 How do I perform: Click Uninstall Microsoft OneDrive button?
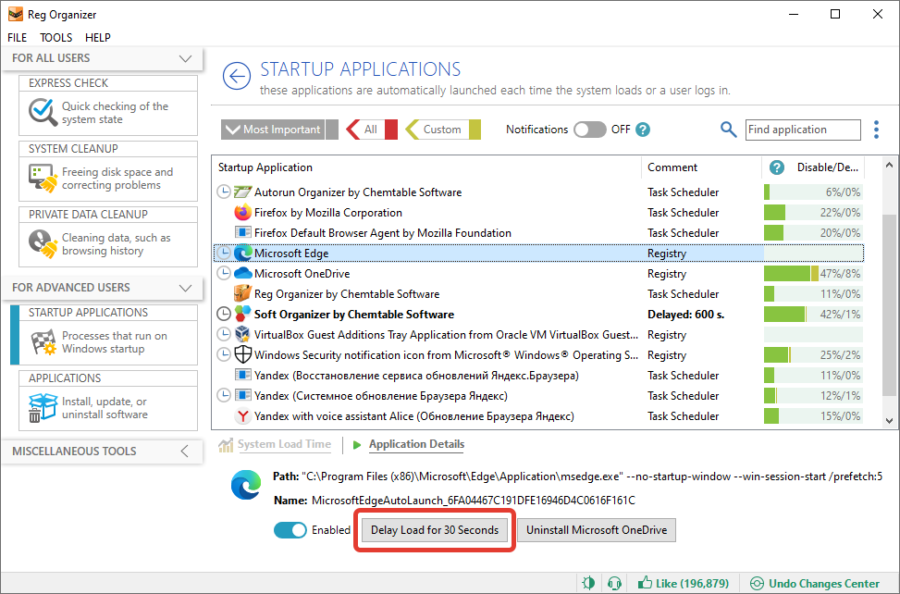coord(596,530)
